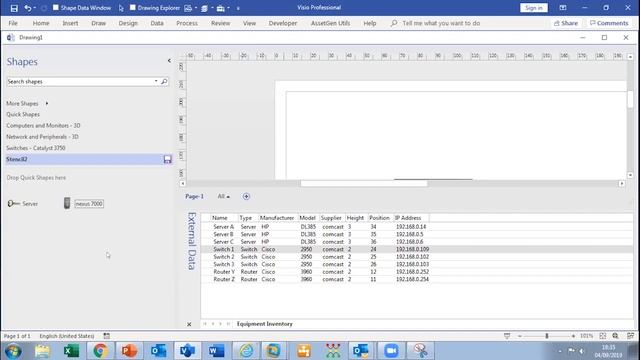Click the Visio document icon beside Drawing1
Screen dimensions: 640x360
point(11,38)
